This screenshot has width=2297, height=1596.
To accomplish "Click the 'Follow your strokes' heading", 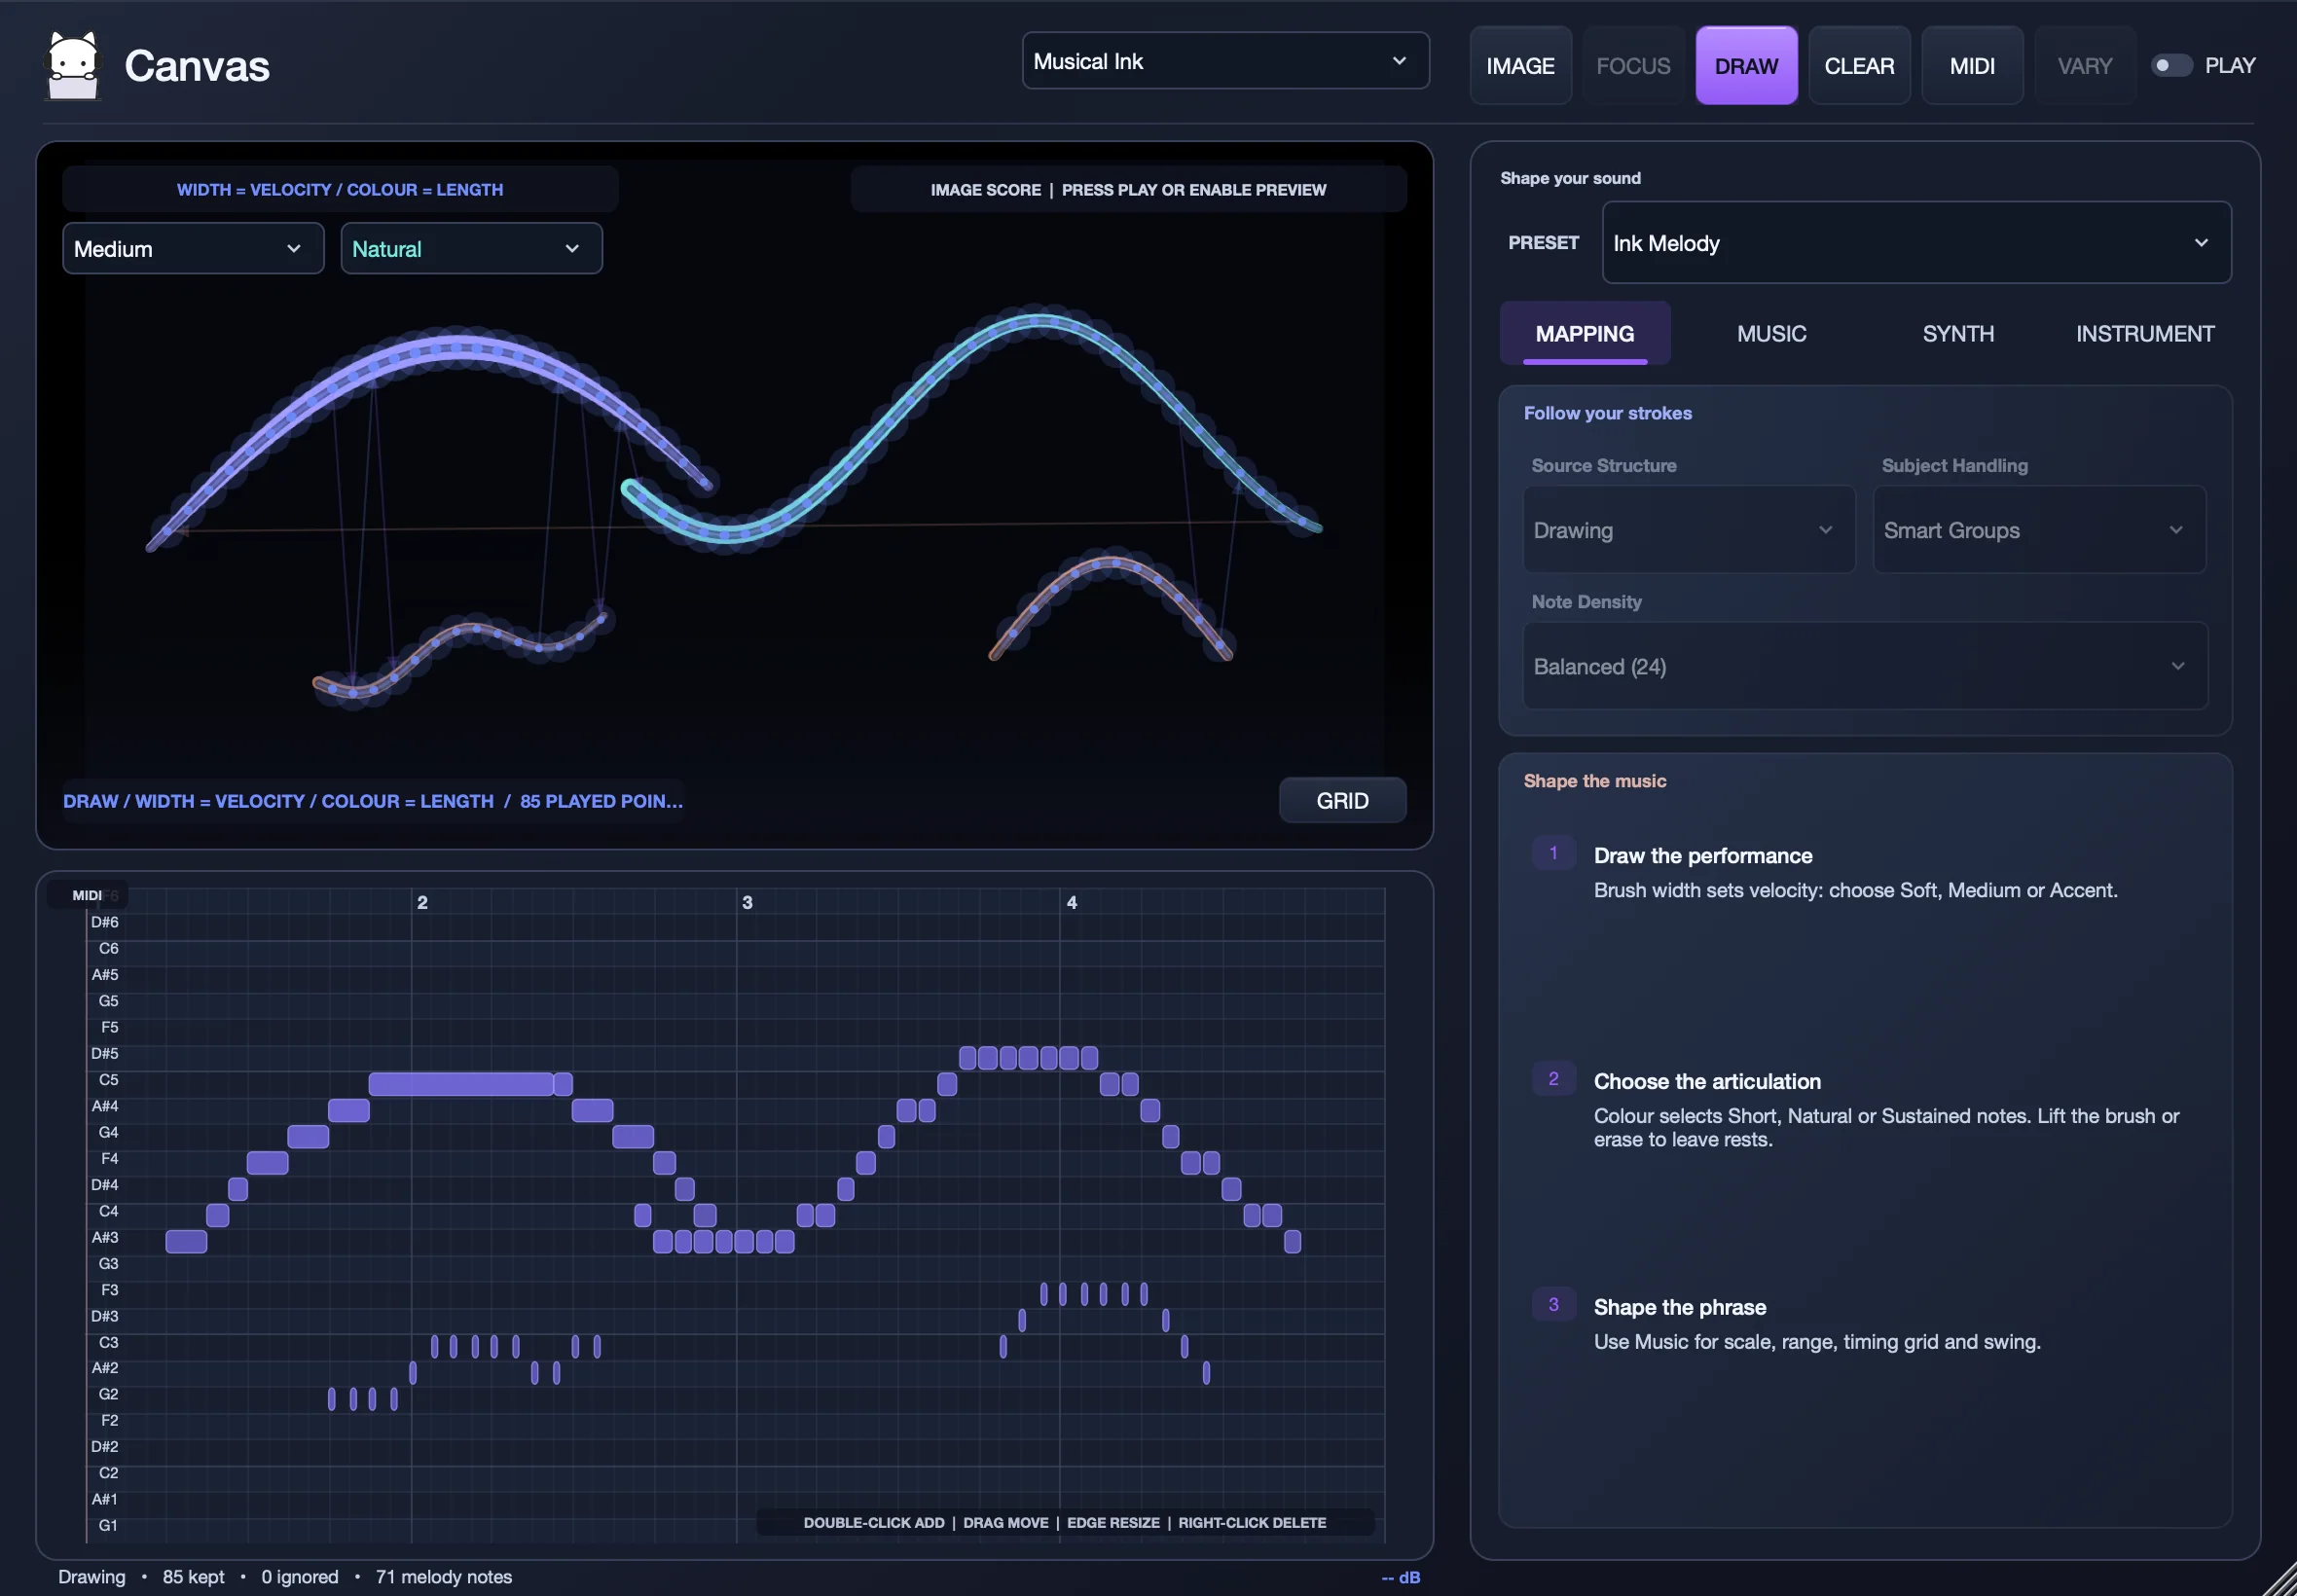I will [1607, 413].
